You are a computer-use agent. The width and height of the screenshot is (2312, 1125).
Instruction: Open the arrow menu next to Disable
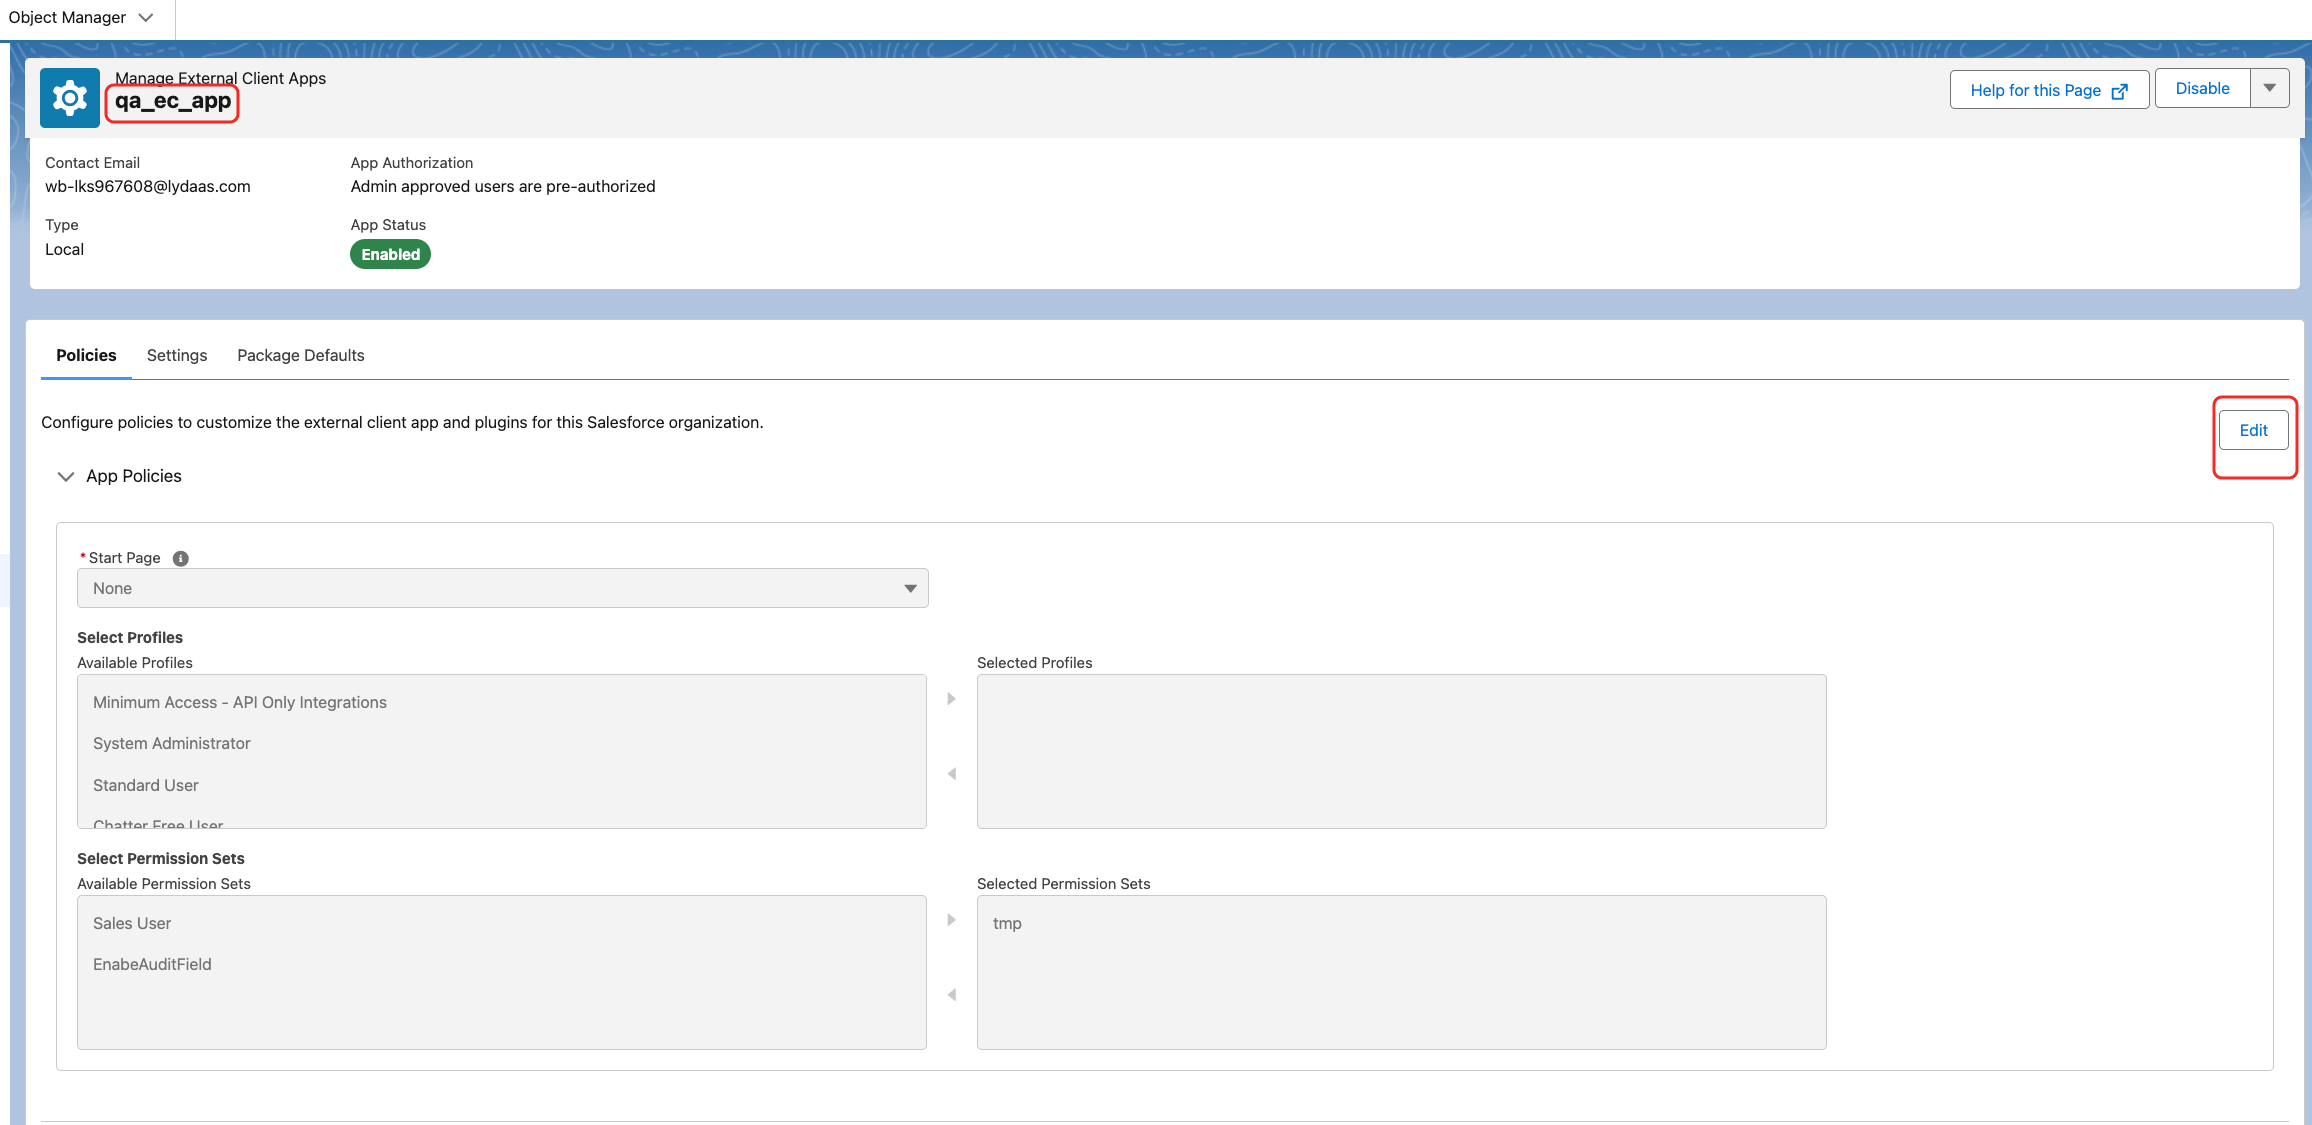[2269, 88]
